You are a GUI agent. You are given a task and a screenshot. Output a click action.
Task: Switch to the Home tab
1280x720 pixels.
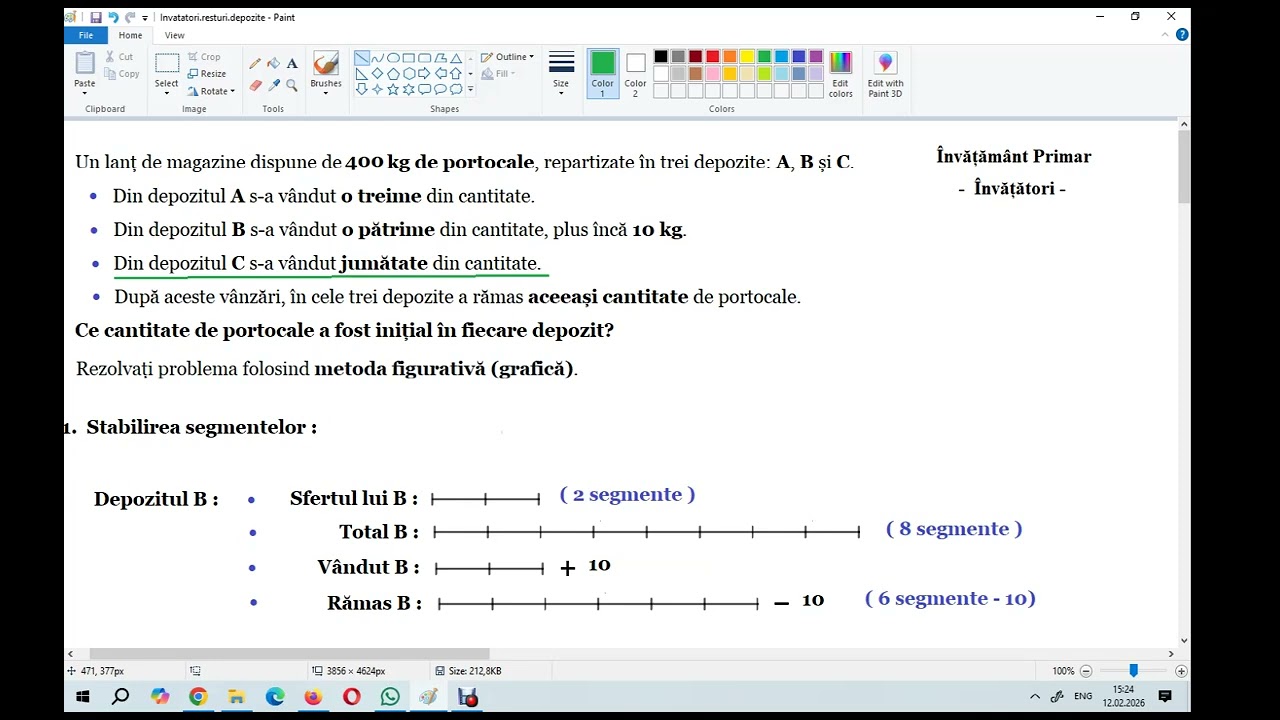(130, 35)
